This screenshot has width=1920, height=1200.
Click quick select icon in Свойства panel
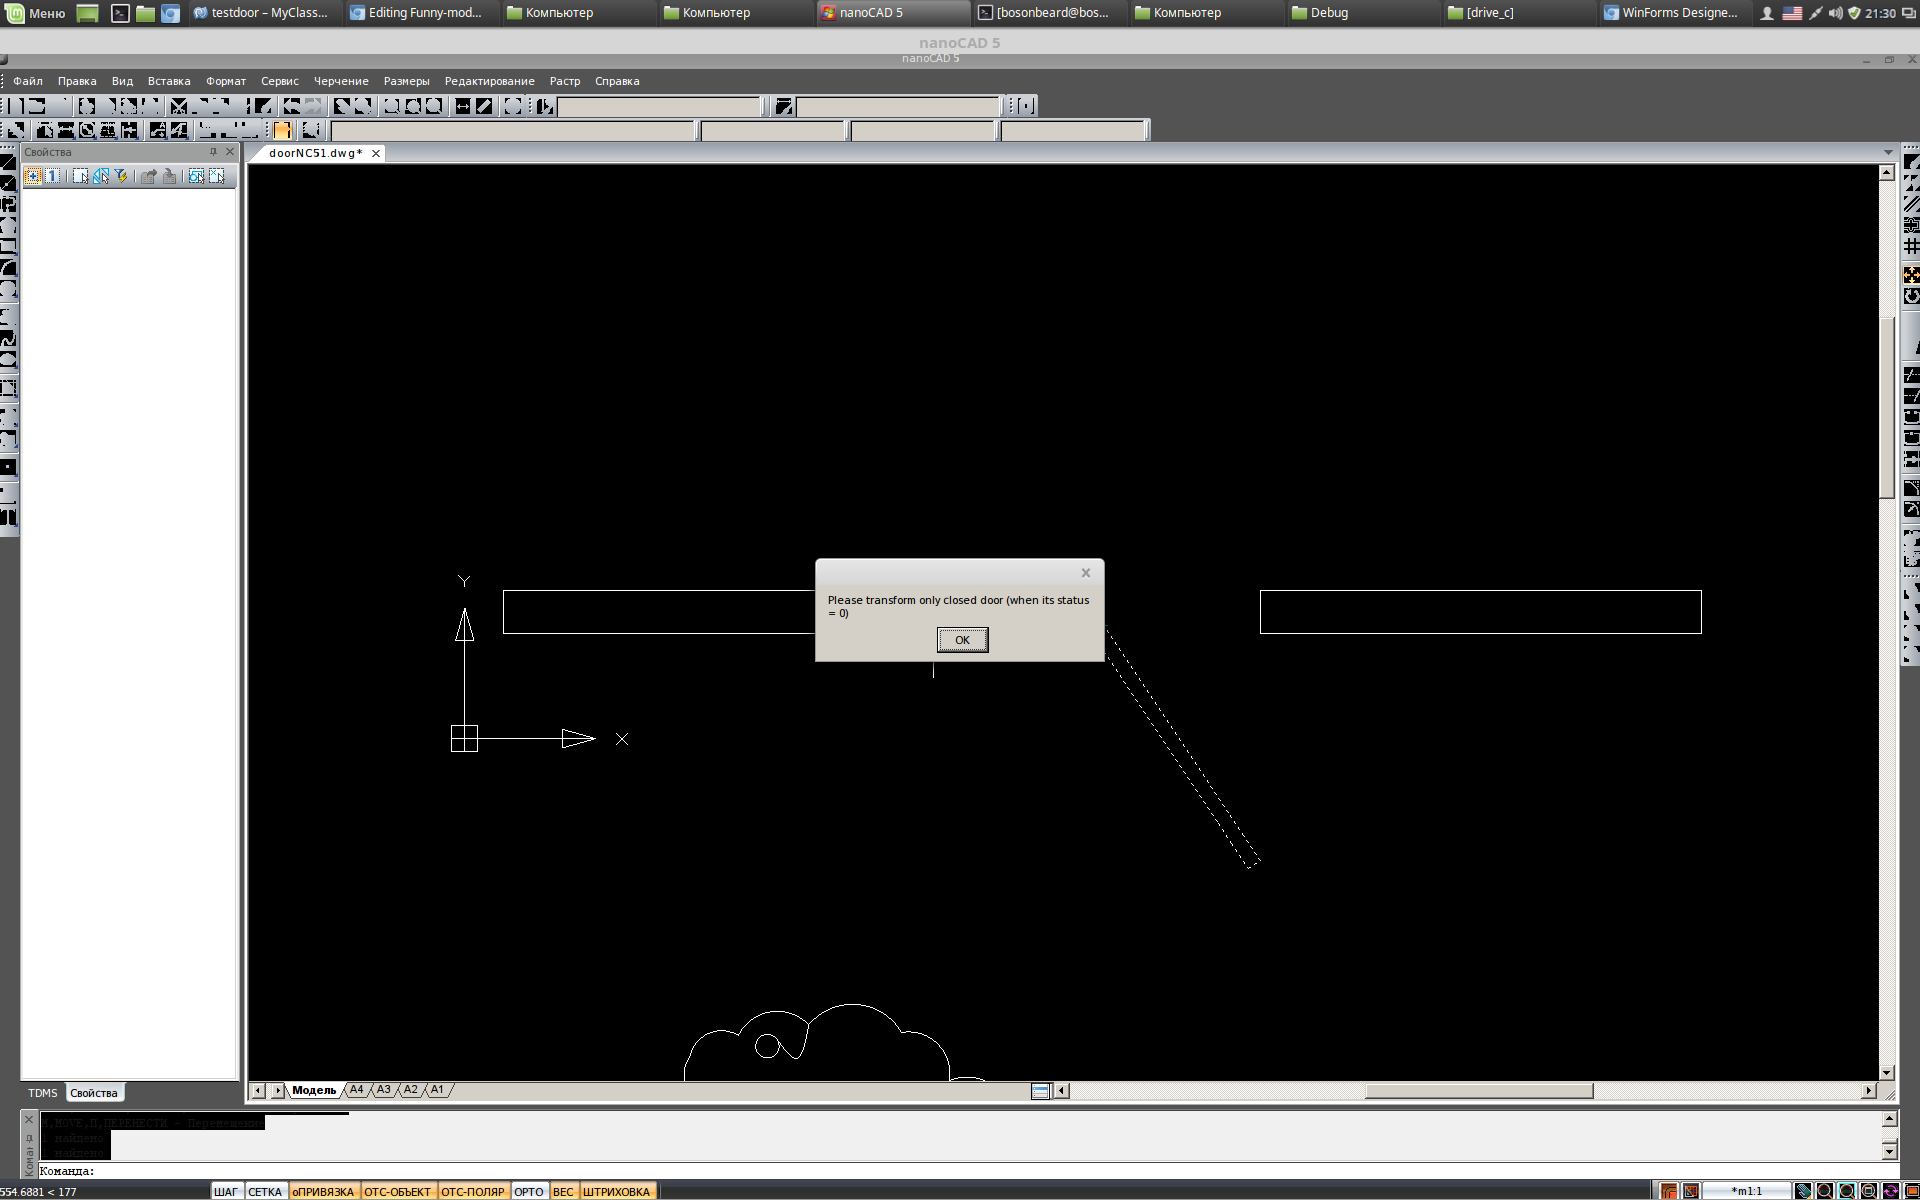pyautogui.click(x=101, y=176)
